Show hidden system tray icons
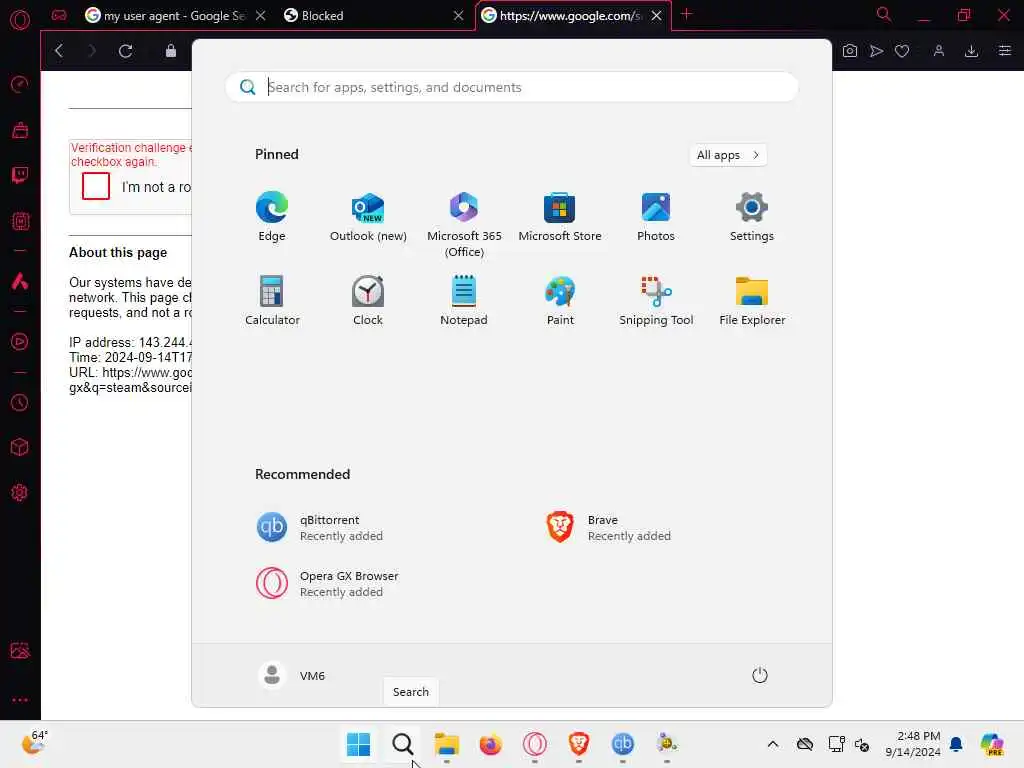Image resolution: width=1024 pixels, height=768 pixels. coord(773,744)
